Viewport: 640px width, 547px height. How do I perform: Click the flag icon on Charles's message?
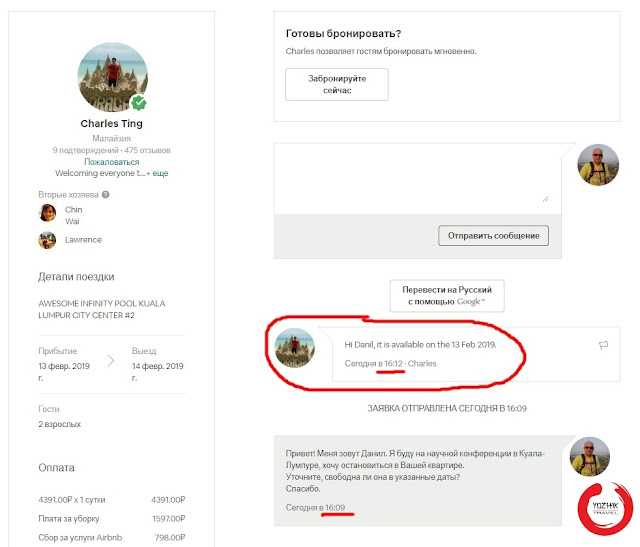(603, 345)
